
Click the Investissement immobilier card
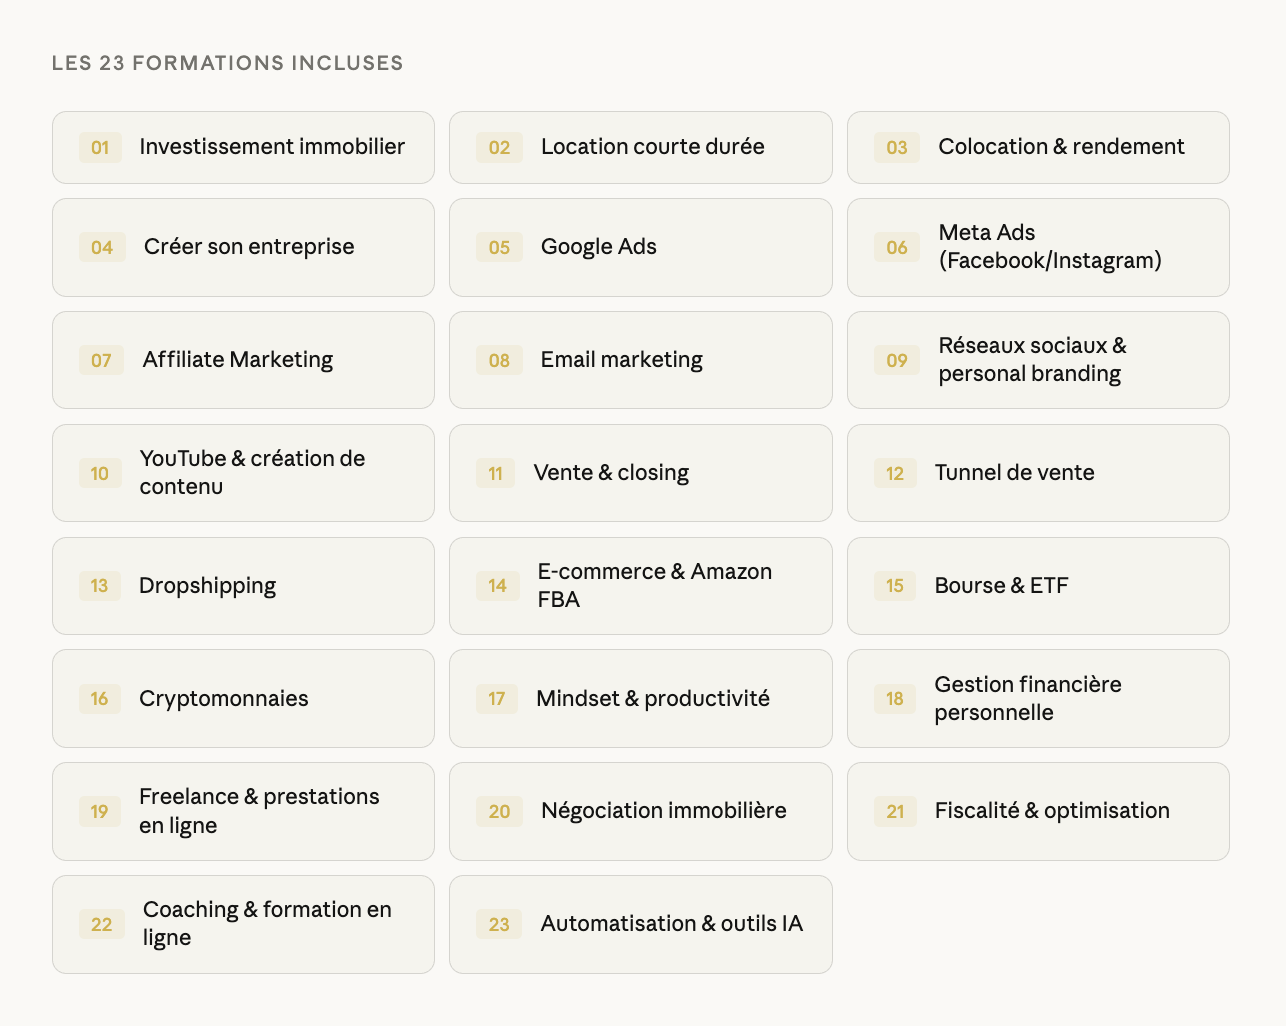point(243,148)
